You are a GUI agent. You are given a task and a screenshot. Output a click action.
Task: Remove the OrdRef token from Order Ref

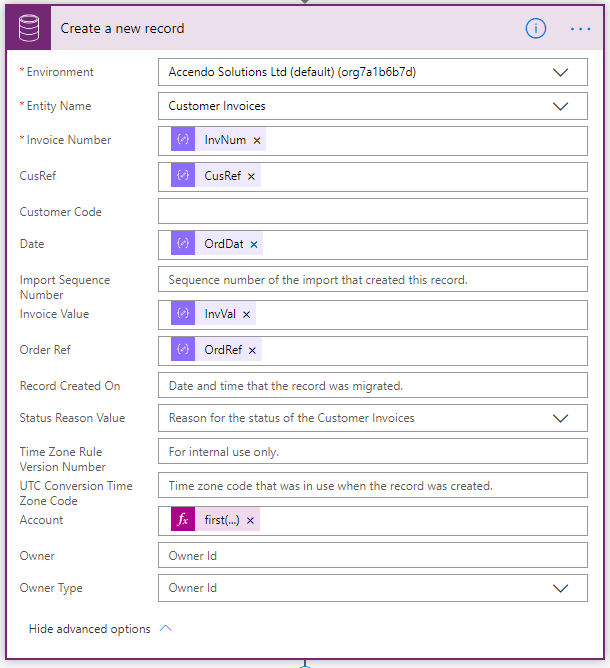pyautogui.click(x=252, y=351)
